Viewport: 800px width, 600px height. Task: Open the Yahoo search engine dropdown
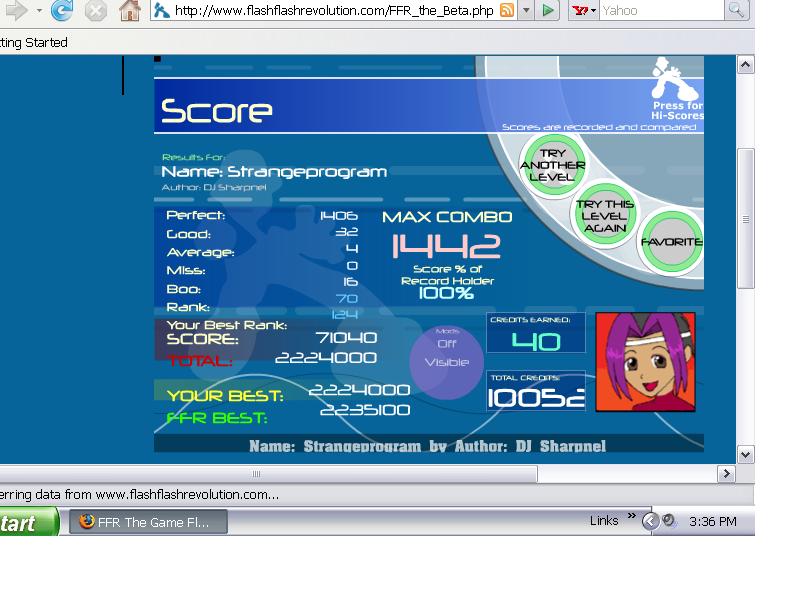pos(584,10)
